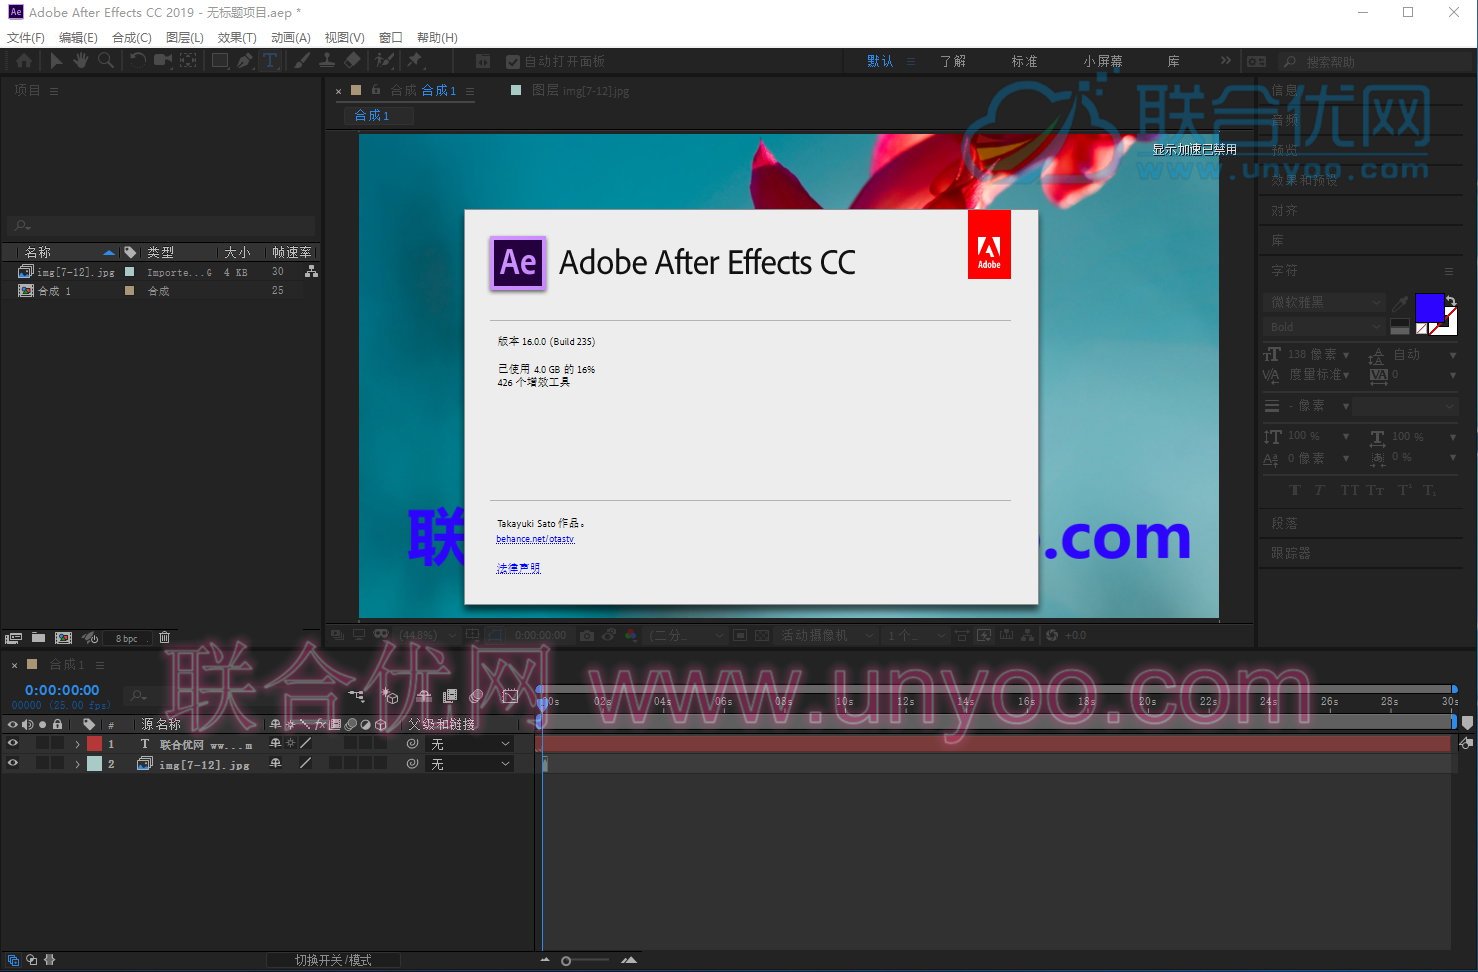Toggle shy switch on text layer 1

276,744
